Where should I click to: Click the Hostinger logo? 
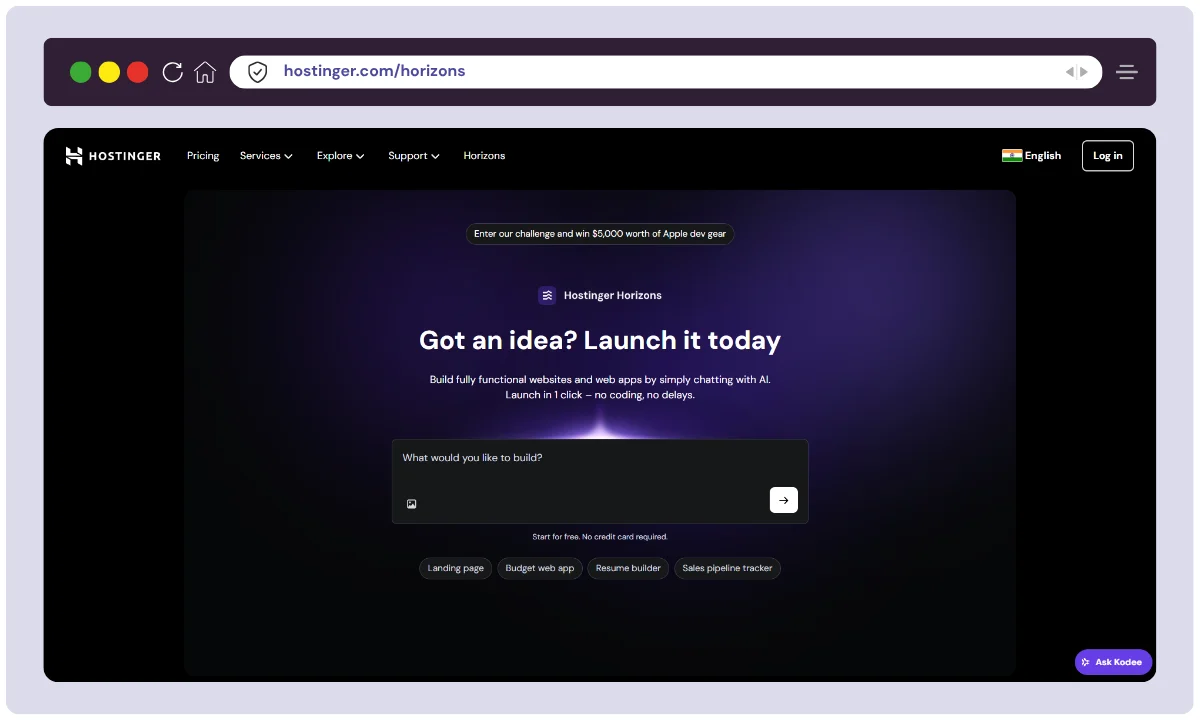click(113, 156)
